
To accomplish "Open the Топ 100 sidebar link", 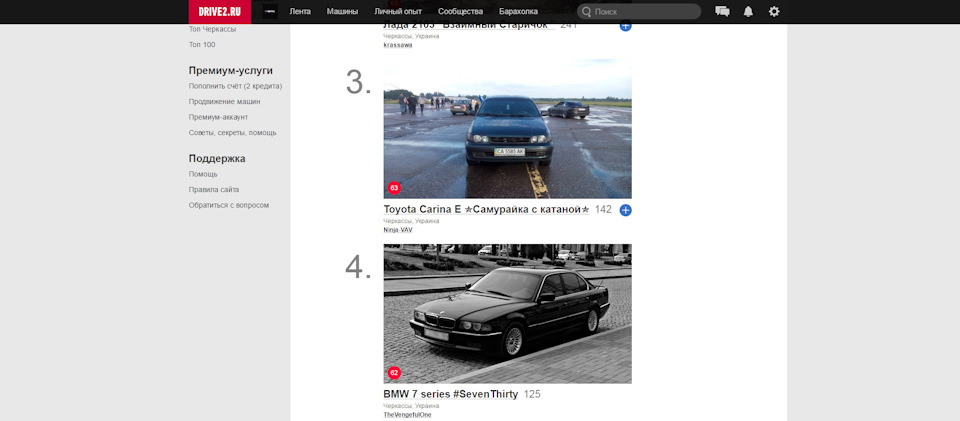I will pyautogui.click(x=202, y=45).
